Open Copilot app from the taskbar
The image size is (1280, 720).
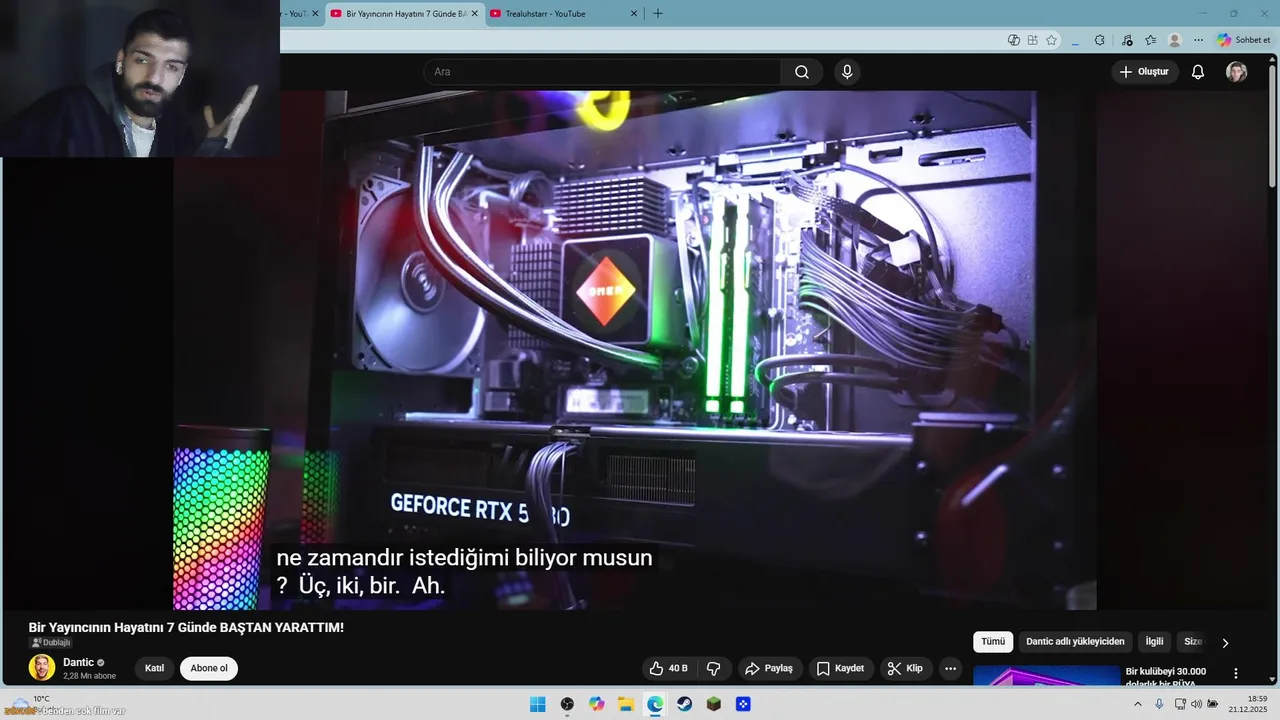point(597,704)
